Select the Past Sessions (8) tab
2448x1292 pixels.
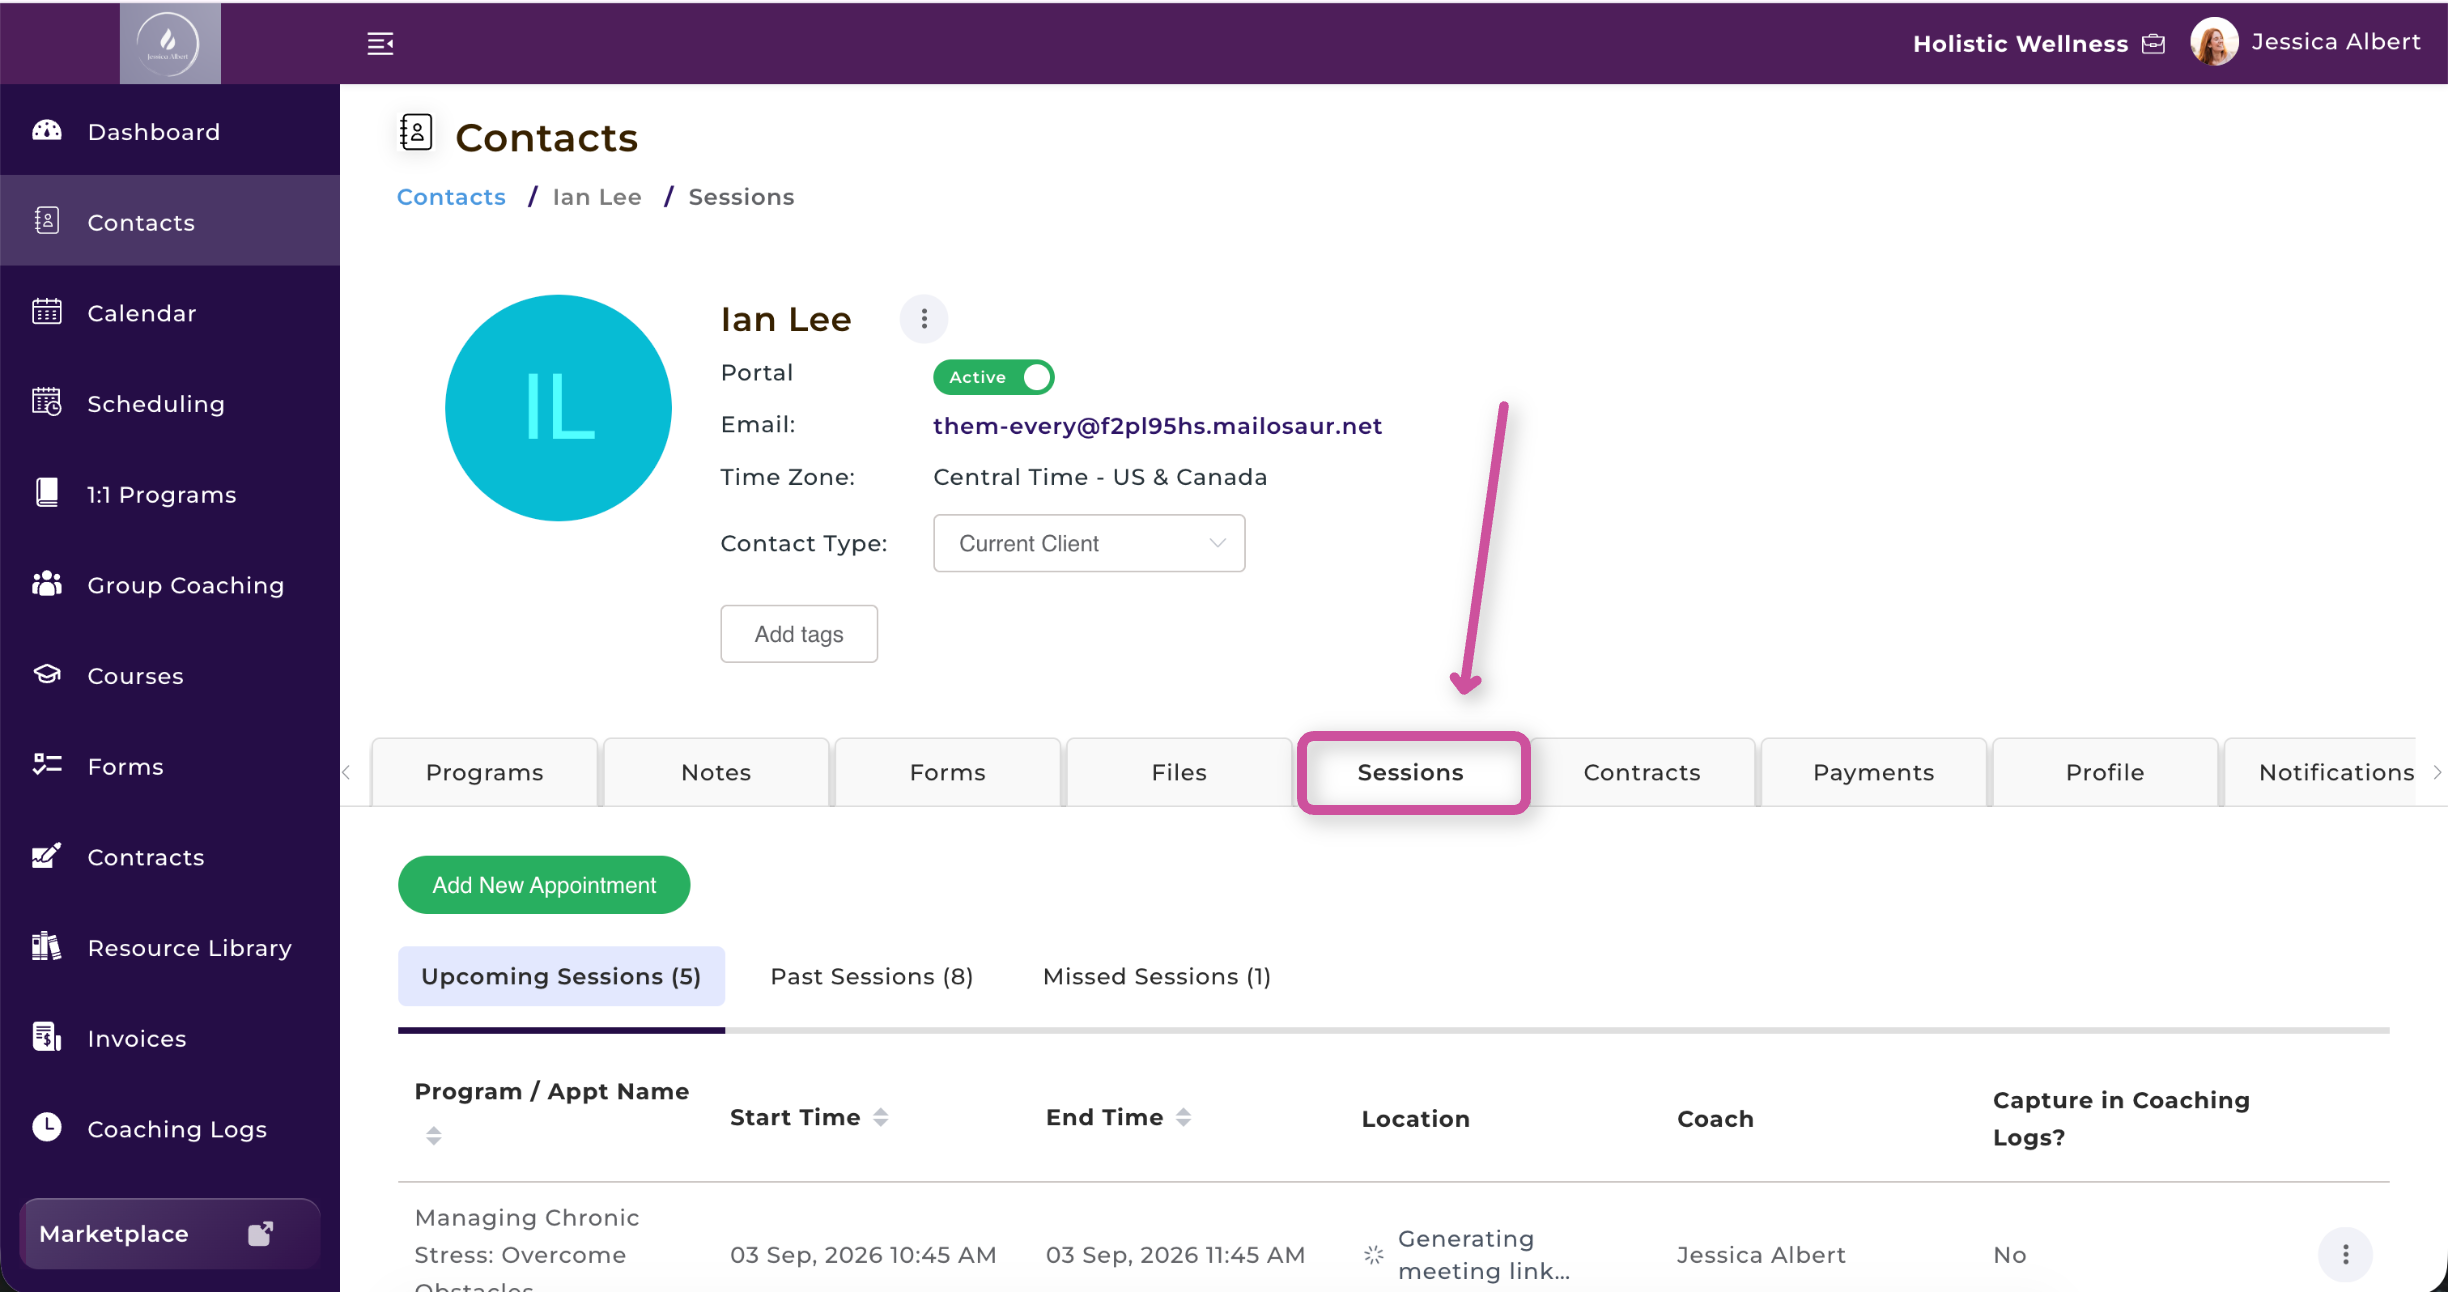(x=871, y=976)
